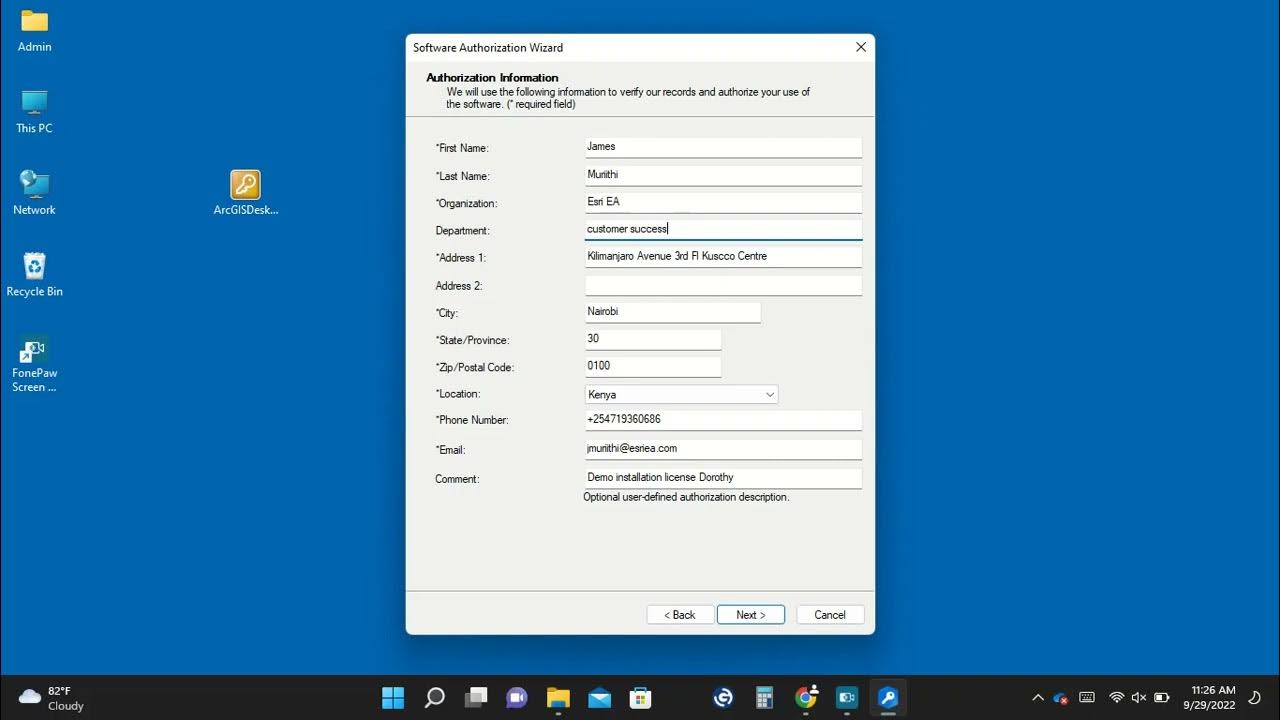Click the Cancel button
Screen dimensions: 1280x720
[x=830, y=615]
